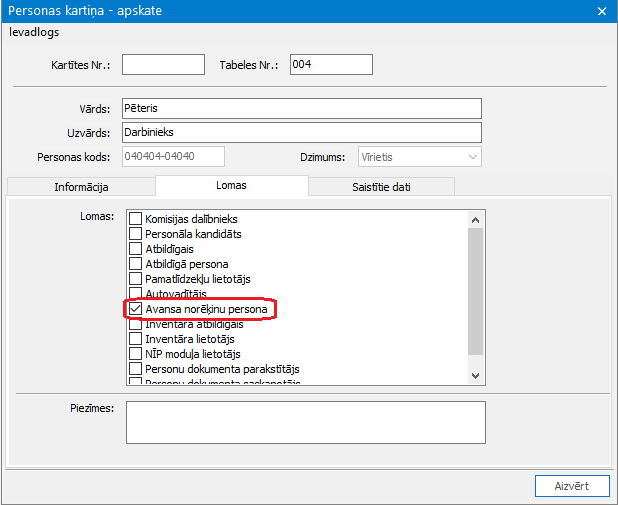Close the Personas kartiņa window
This screenshot has height=505, width=618.
point(601,11)
